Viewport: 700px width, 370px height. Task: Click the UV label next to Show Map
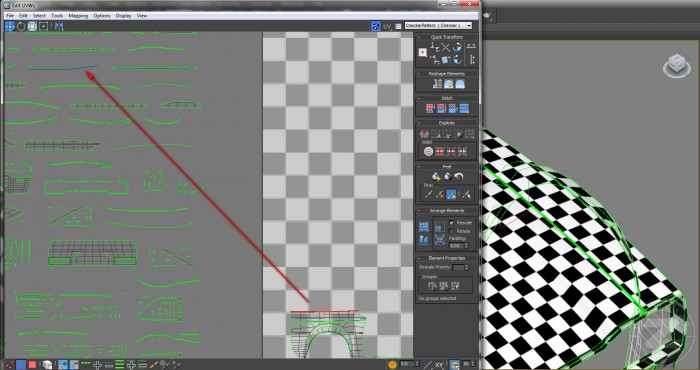click(x=387, y=27)
